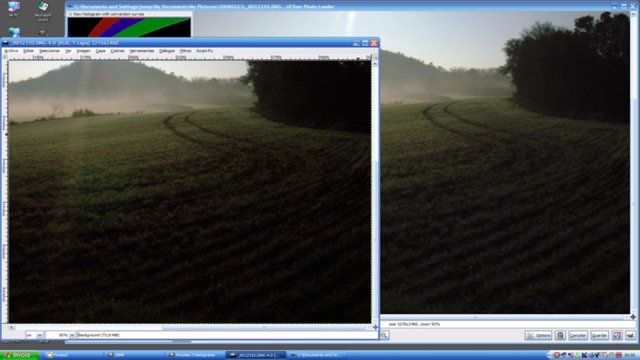This screenshot has height=360, width=640.
Task: Click the 'Background (75,8 MB)' status text
Action: tap(99, 335)
